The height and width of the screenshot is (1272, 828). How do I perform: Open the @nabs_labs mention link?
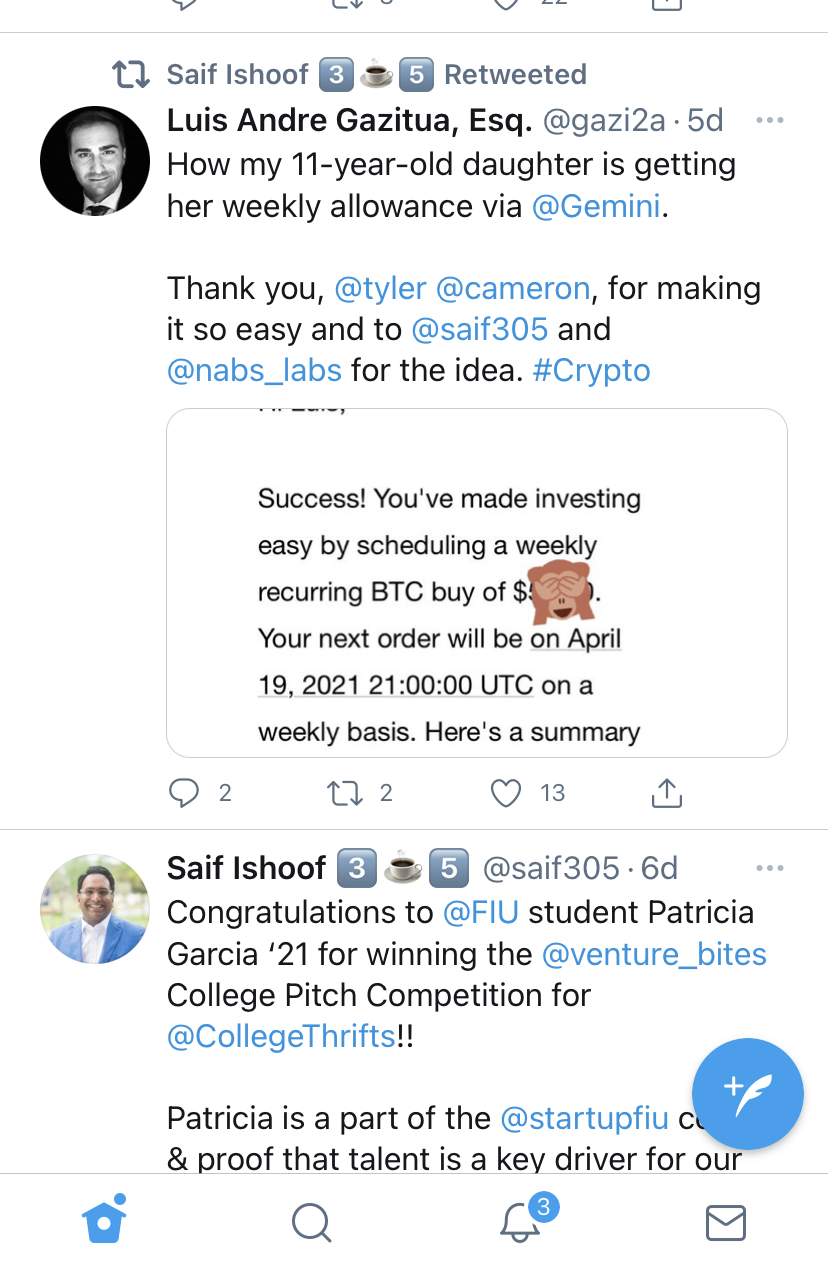click(255, 370)
